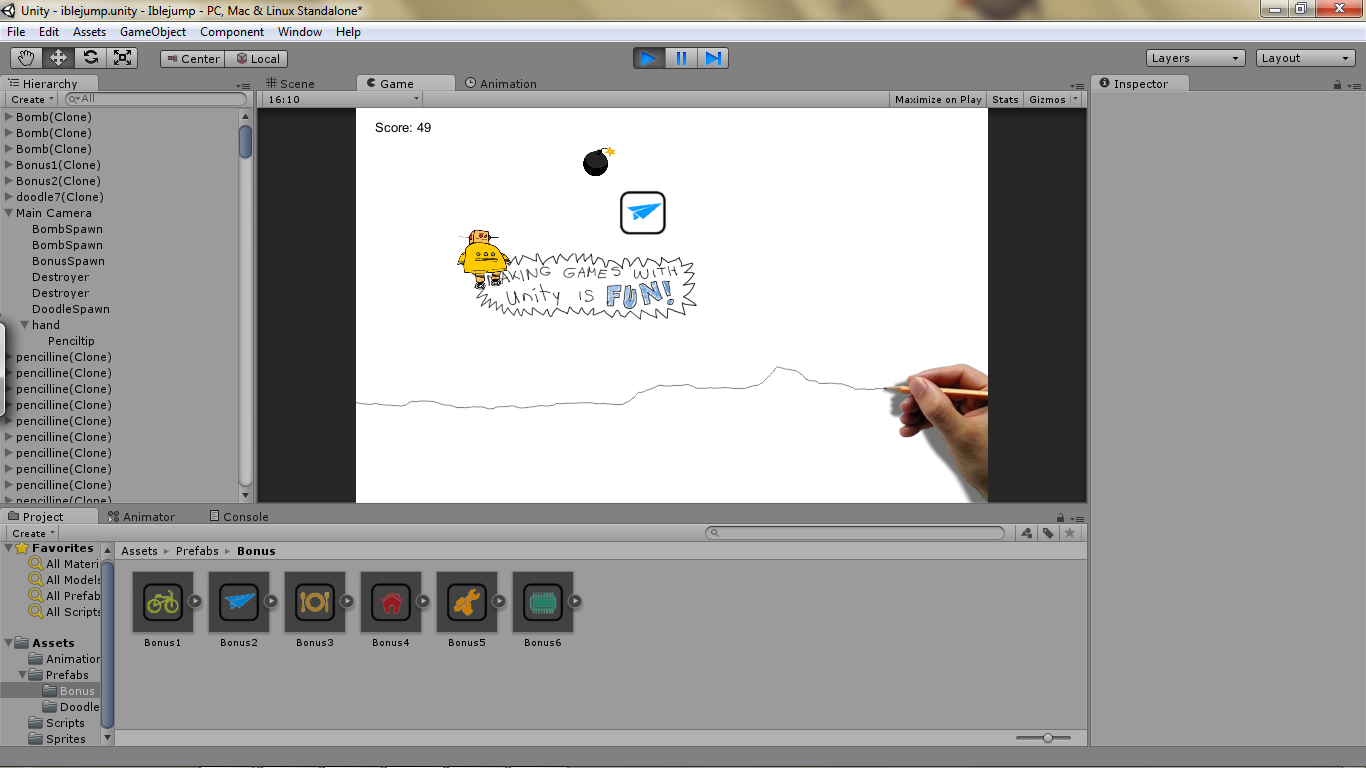Select the Bonus5 wrench prefab thumbnail
The width and height of the screenshot is (1366, 768).
click(x=467, y=602)
